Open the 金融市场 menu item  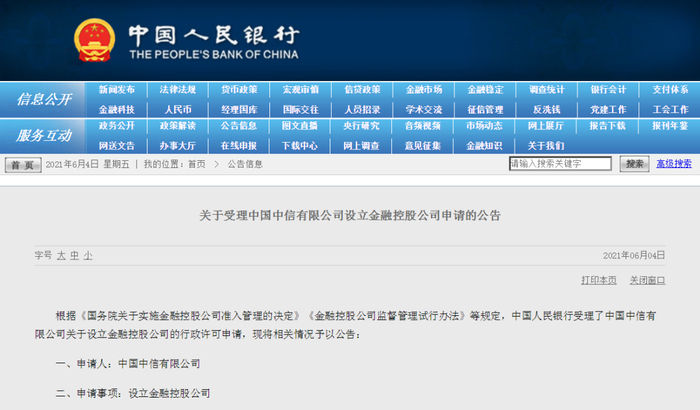click(x=424, y=90)
